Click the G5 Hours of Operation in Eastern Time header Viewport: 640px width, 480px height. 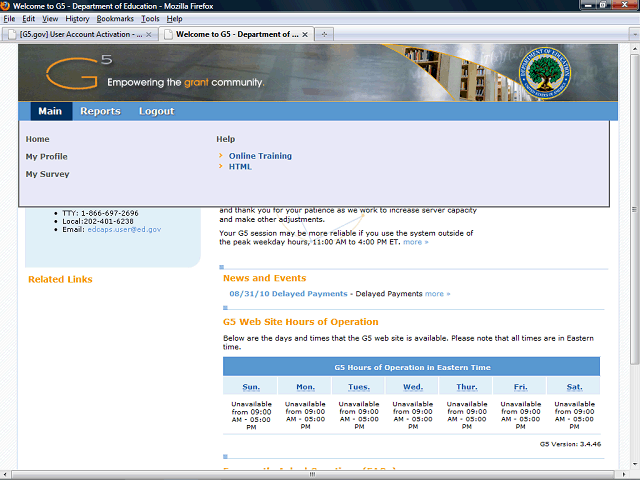coord(411,367)
